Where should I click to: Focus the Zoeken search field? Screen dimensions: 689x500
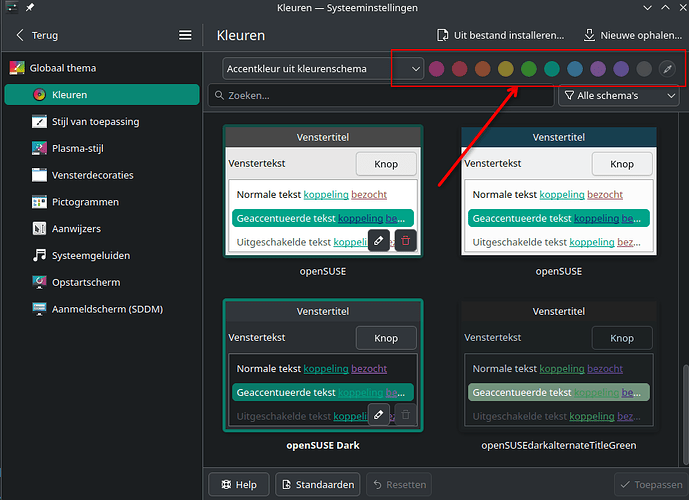coord(381,95)
